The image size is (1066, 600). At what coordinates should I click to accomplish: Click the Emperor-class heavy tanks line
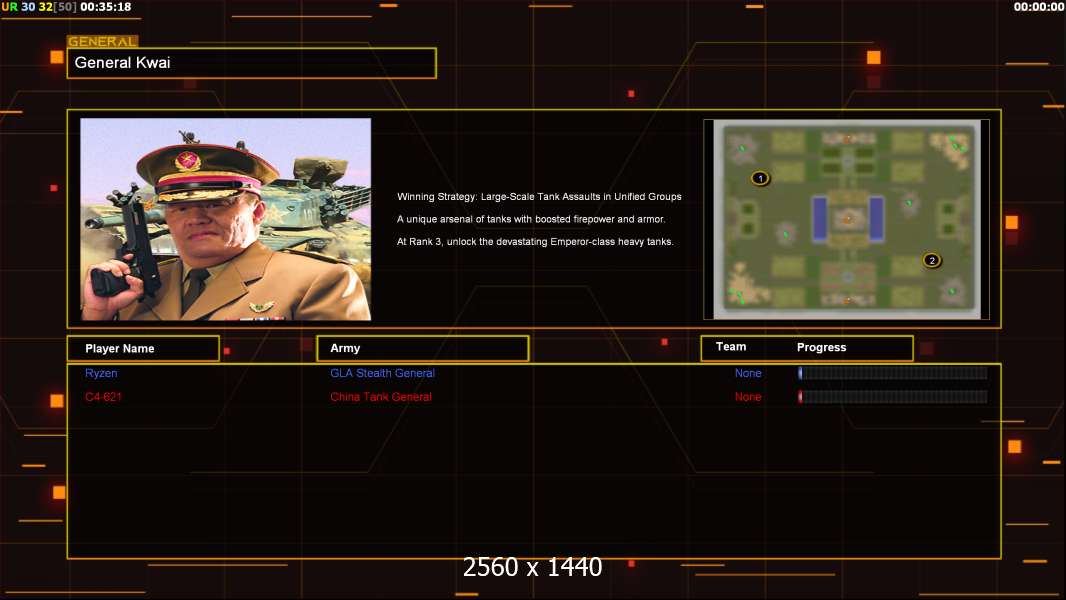pos(535,241)
